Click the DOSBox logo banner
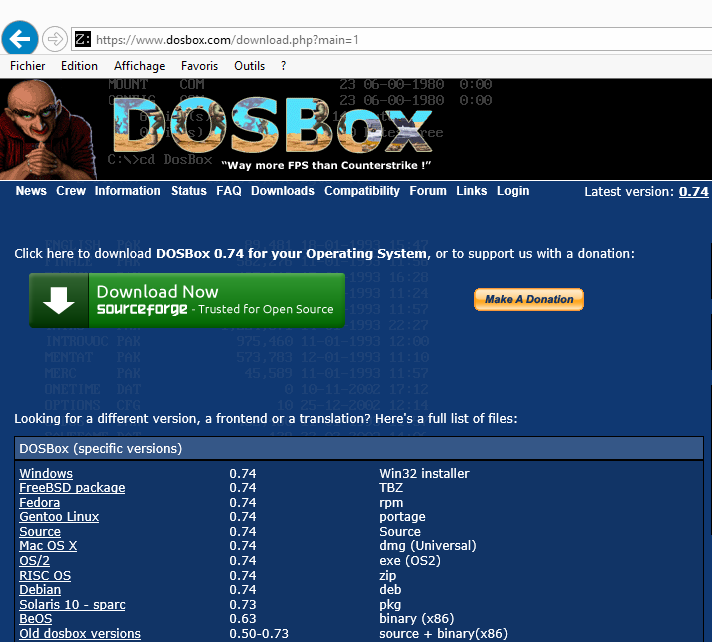The image size is (712, 642). pyautogui.click(x=272, y=125)
